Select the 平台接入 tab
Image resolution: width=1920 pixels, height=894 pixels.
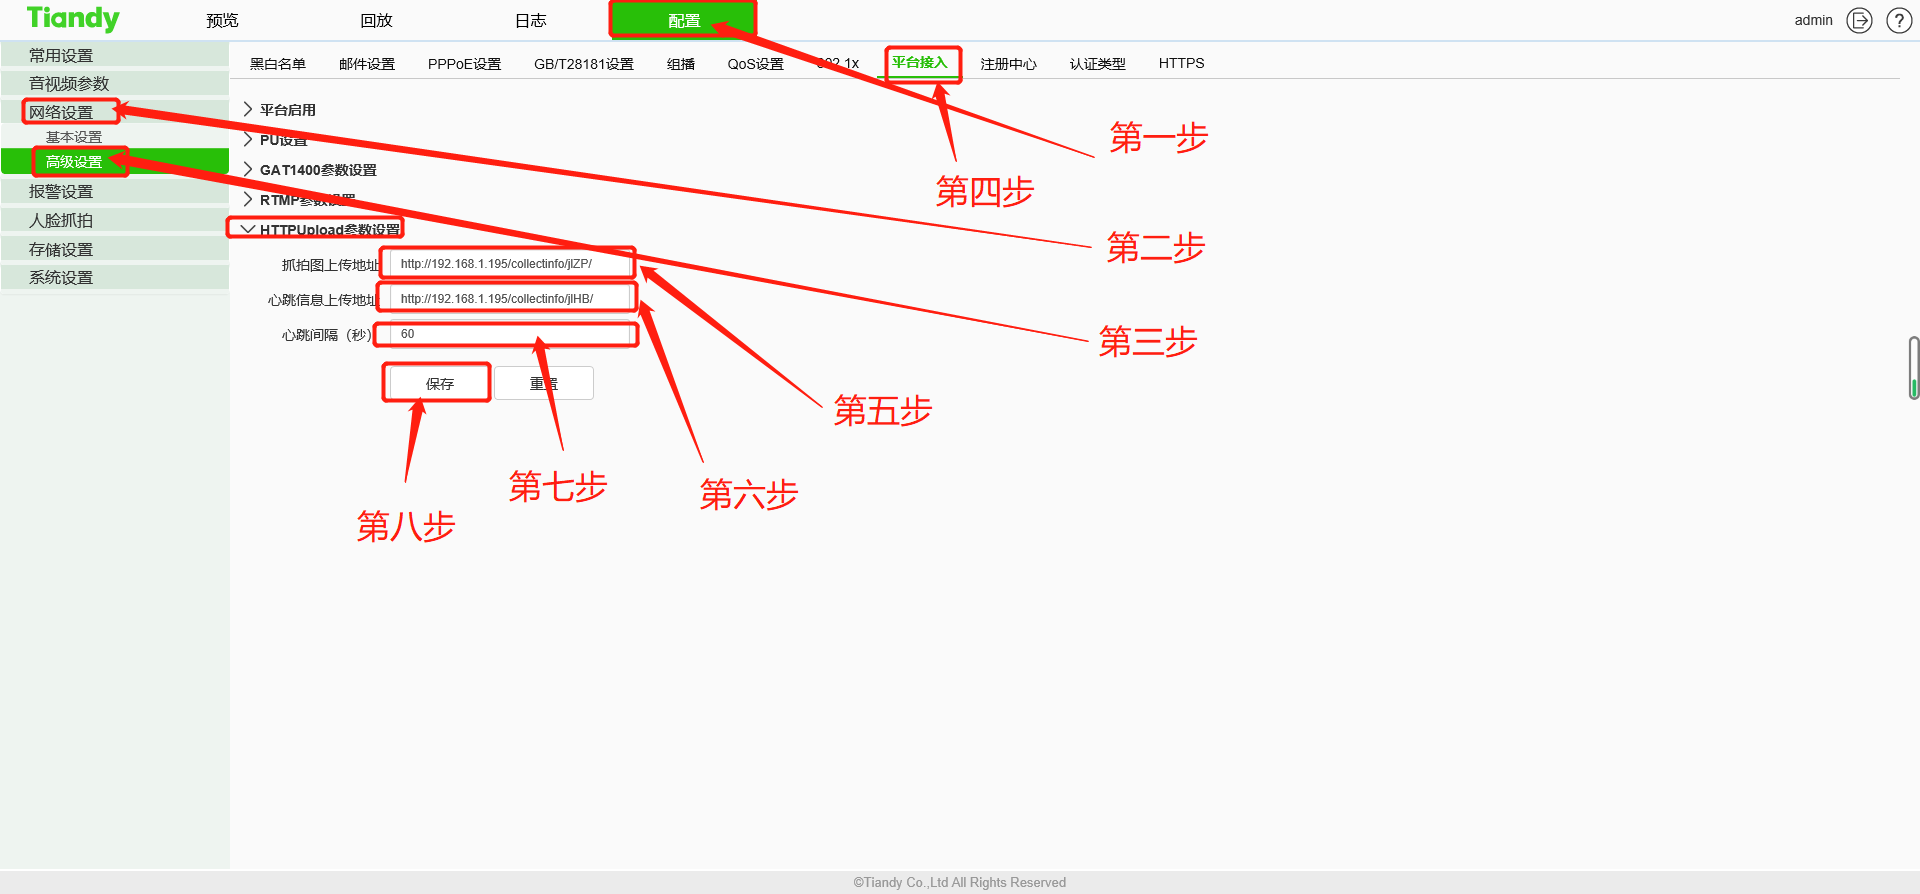click(919, 63)
